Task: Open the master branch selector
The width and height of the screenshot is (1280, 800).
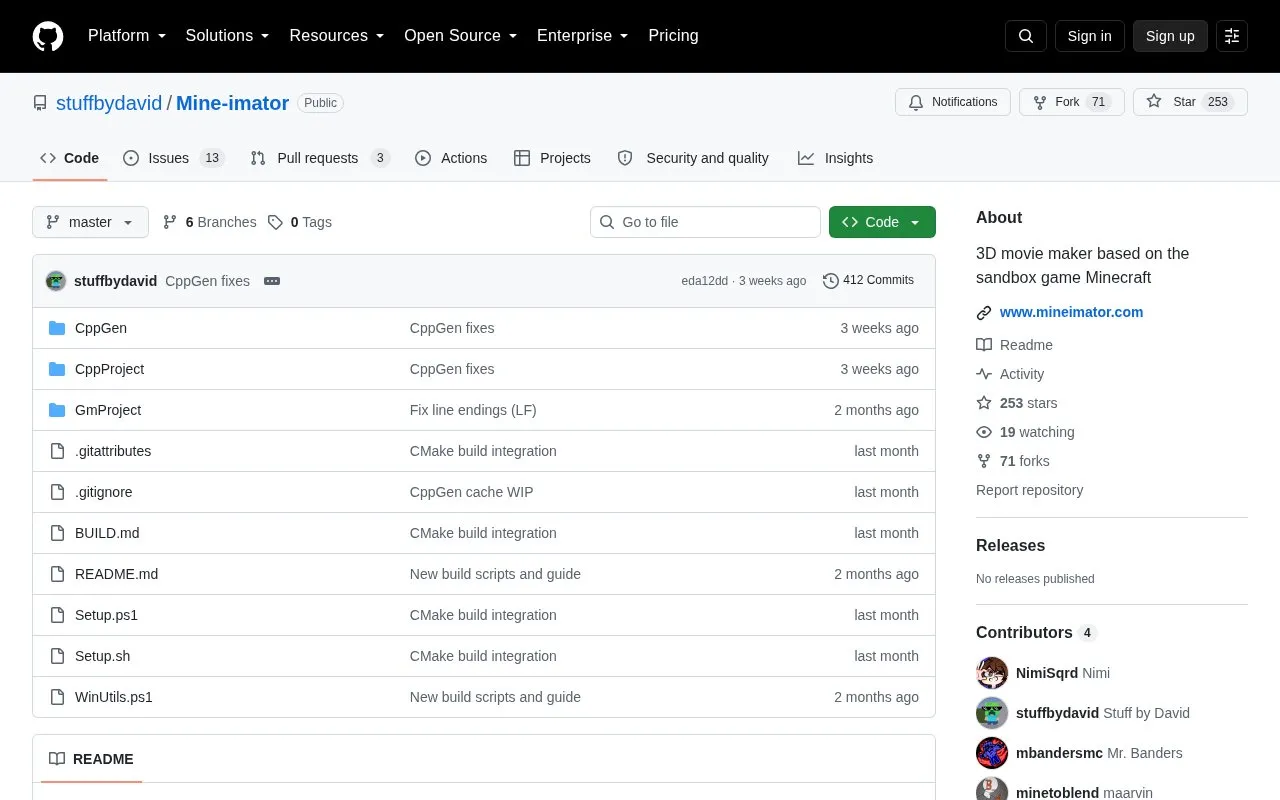Action: [x=90, y=222]
